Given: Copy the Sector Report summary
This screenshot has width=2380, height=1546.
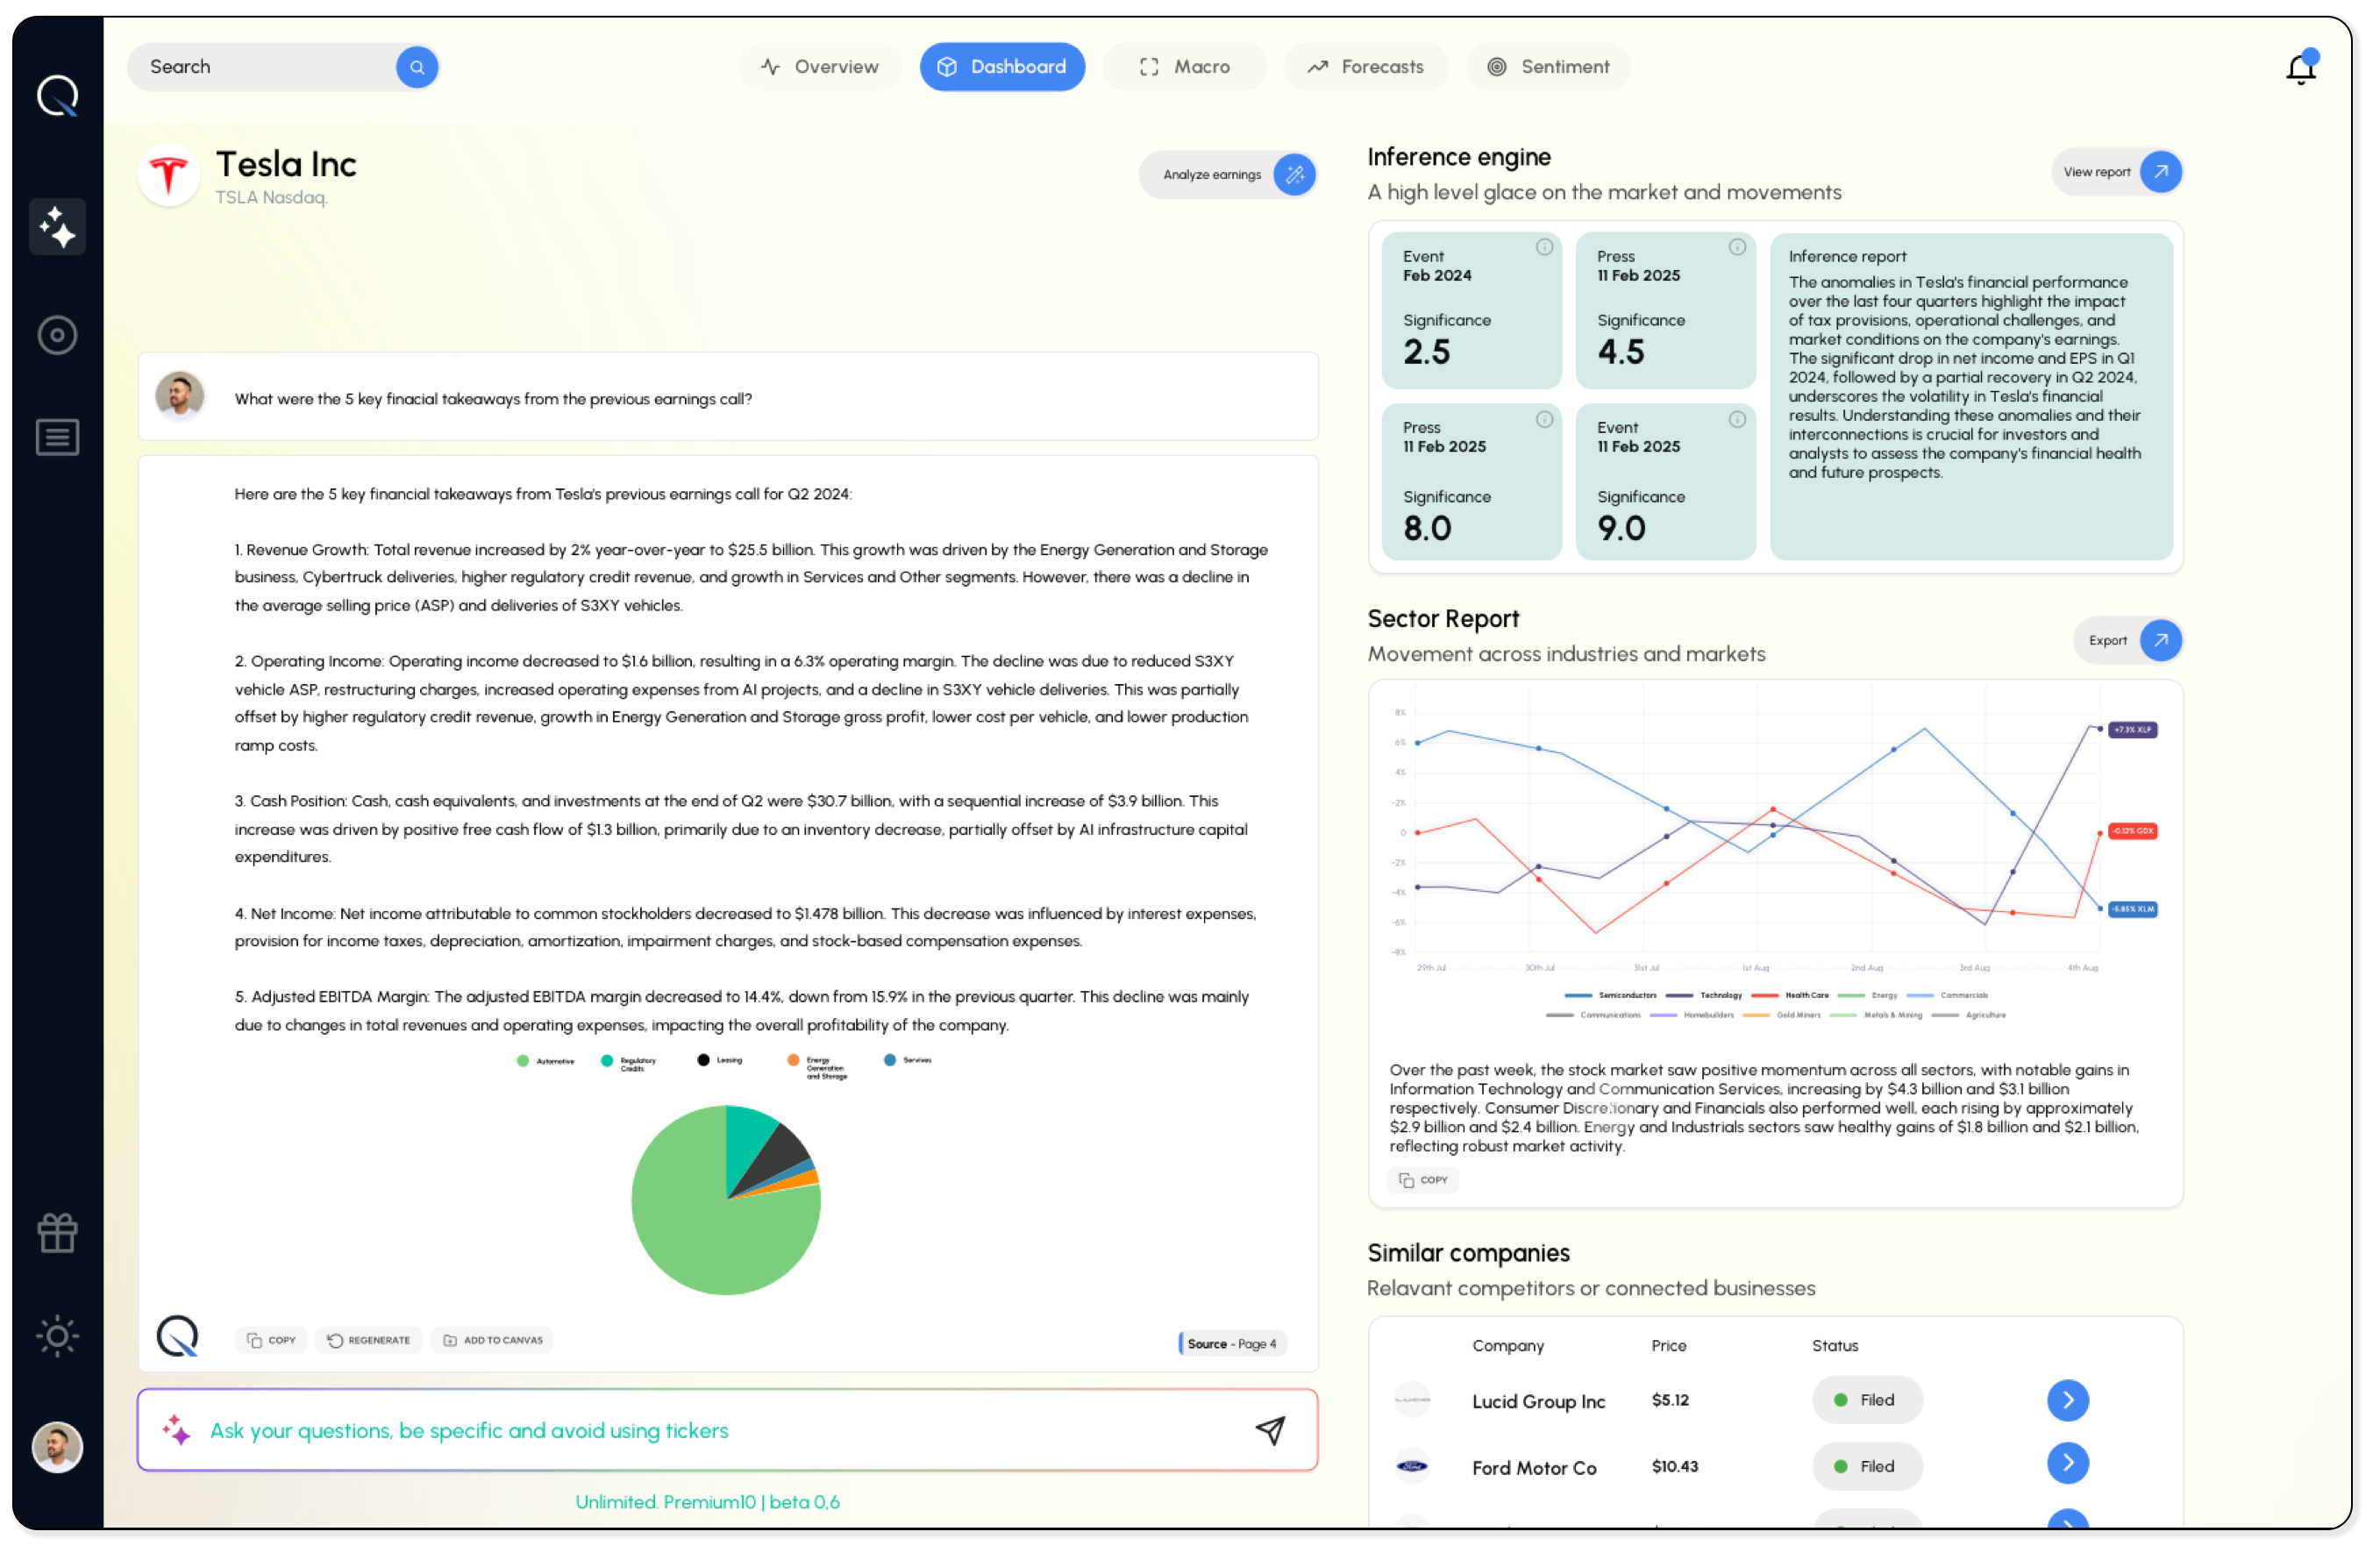Looking at the screenshot, I should (x=1424, y=1181).
